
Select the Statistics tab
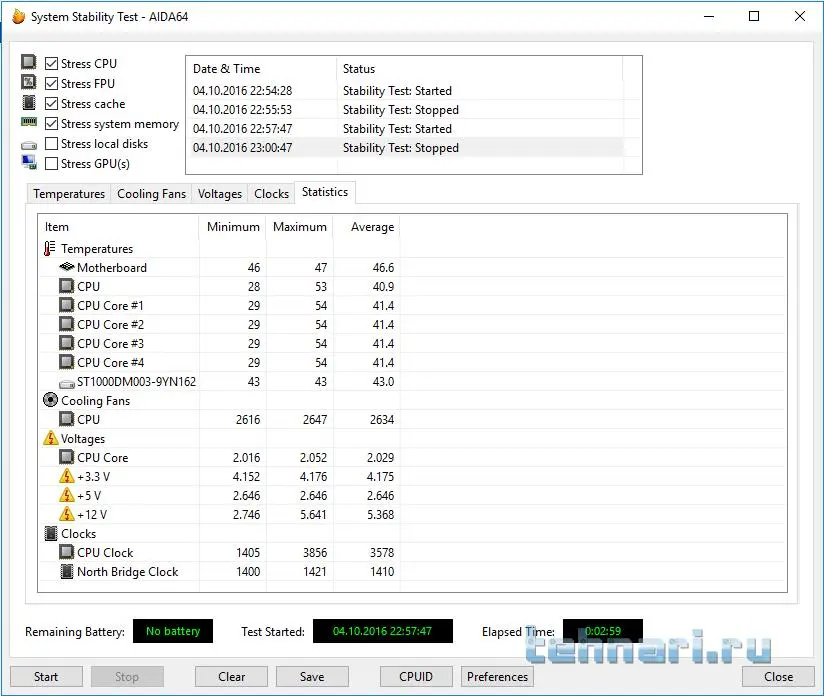tap(325, 192)
